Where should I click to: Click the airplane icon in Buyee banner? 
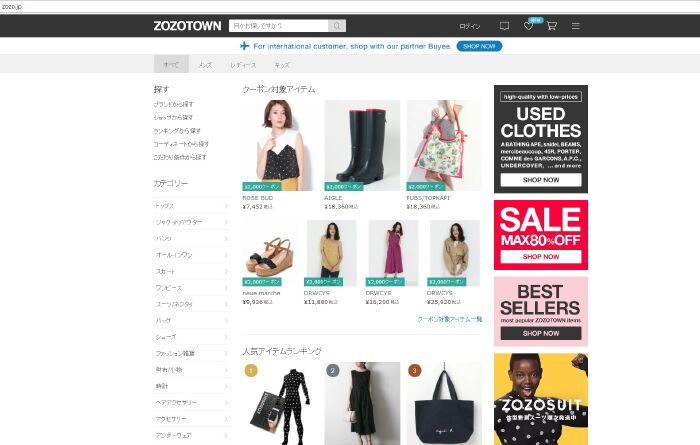click(x=244, y=46)
